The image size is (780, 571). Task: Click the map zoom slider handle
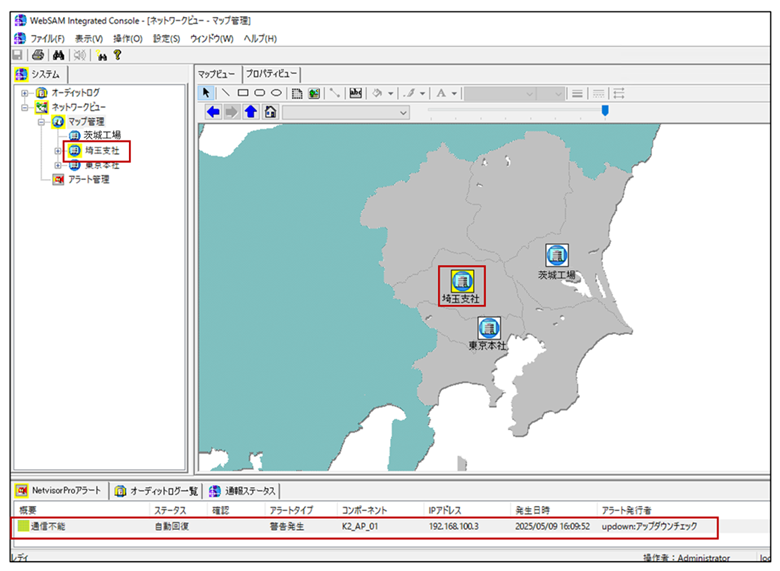[x=604, y=112]
